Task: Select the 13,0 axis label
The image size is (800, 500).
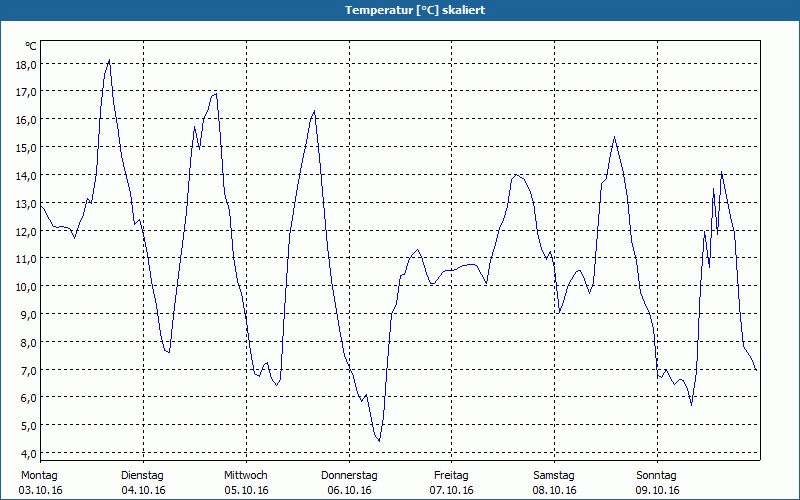Action: coord(26,204)
